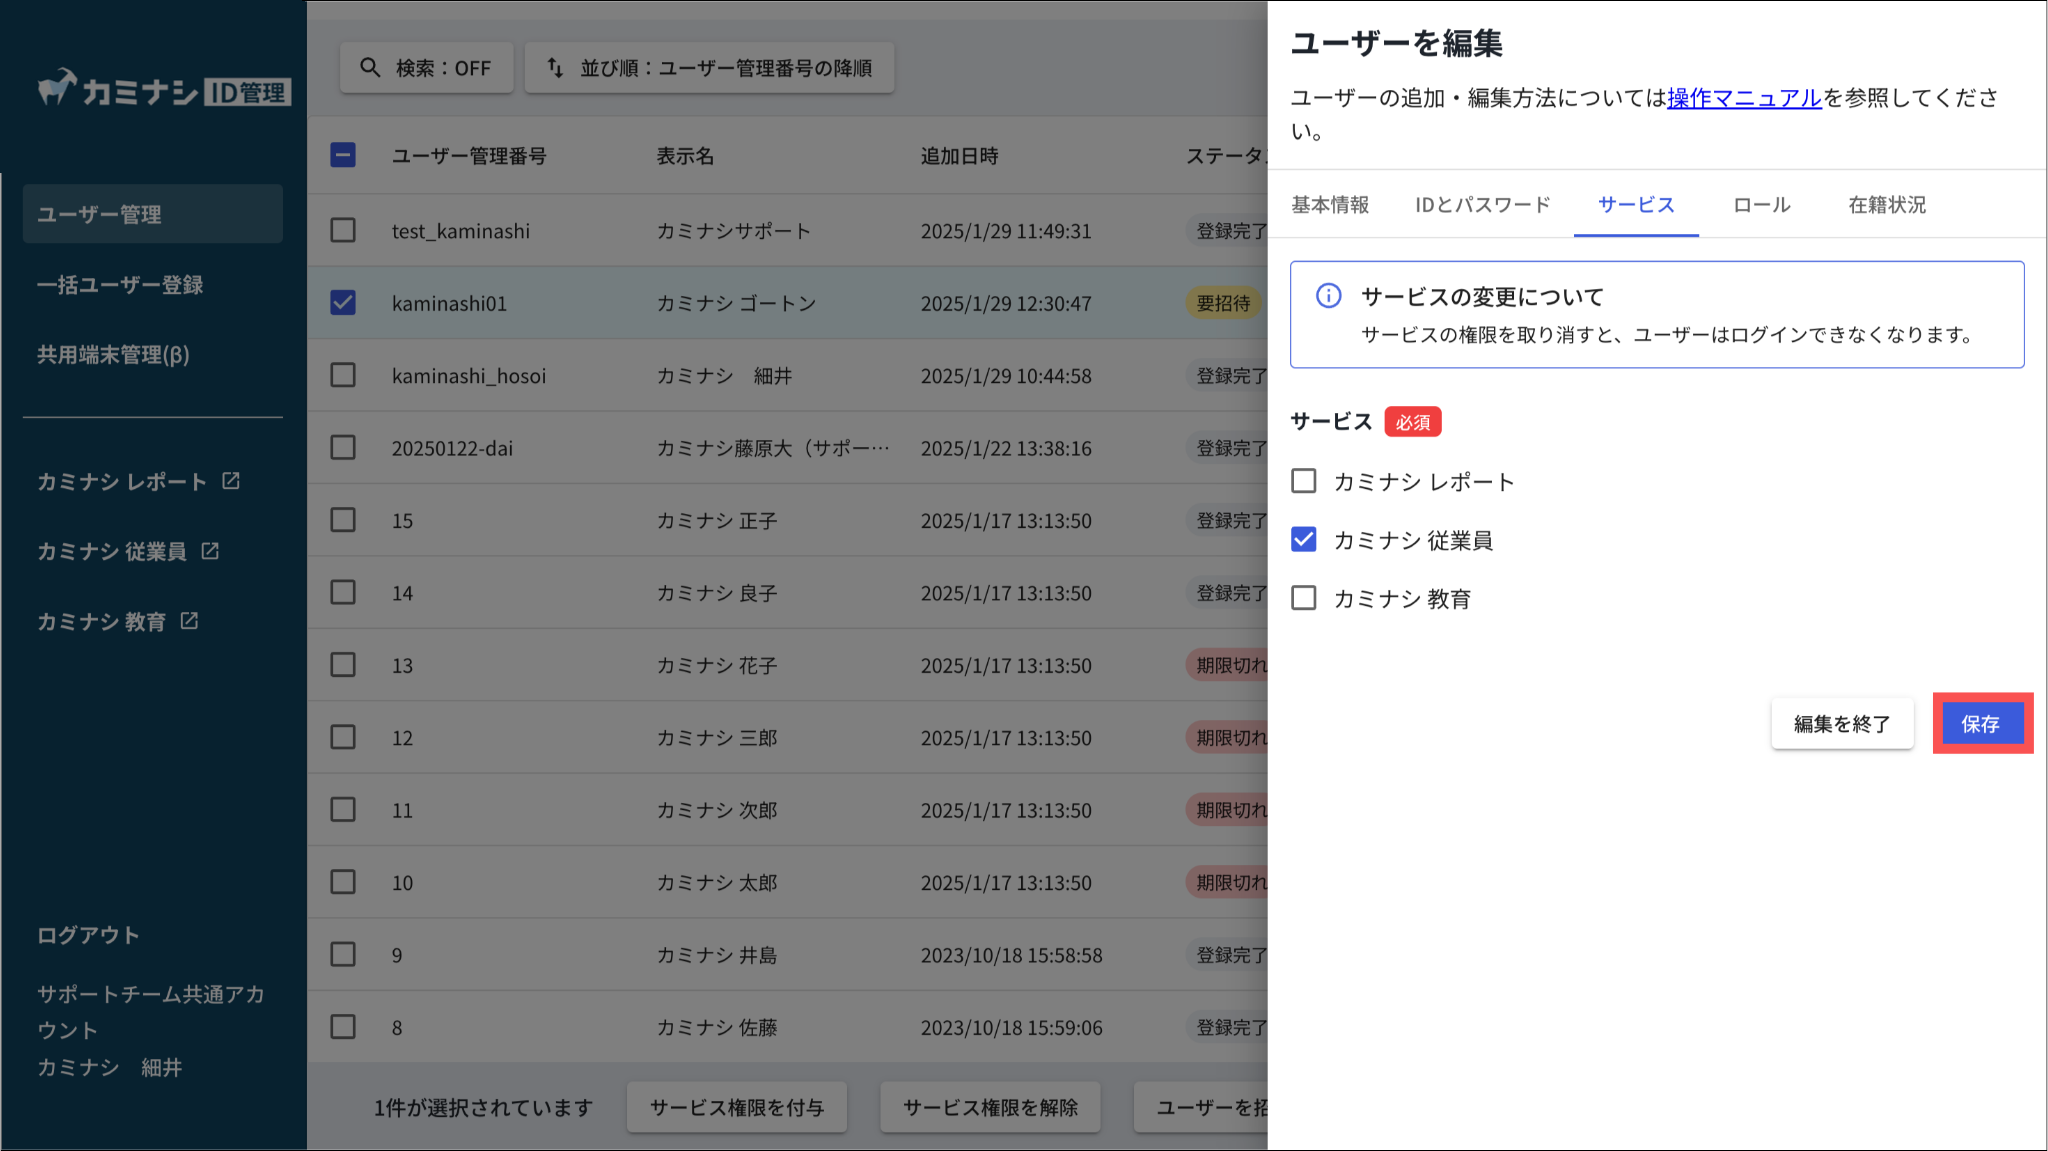Select user ID kaminashi01

449,303
